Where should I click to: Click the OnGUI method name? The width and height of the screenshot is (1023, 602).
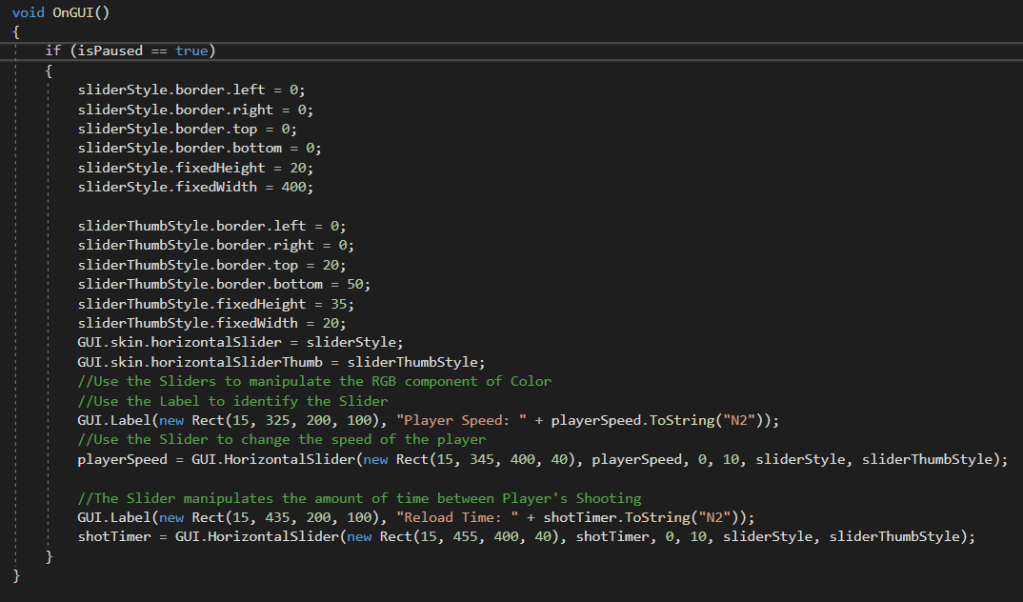pyautogui.click(x=72, y=12)
